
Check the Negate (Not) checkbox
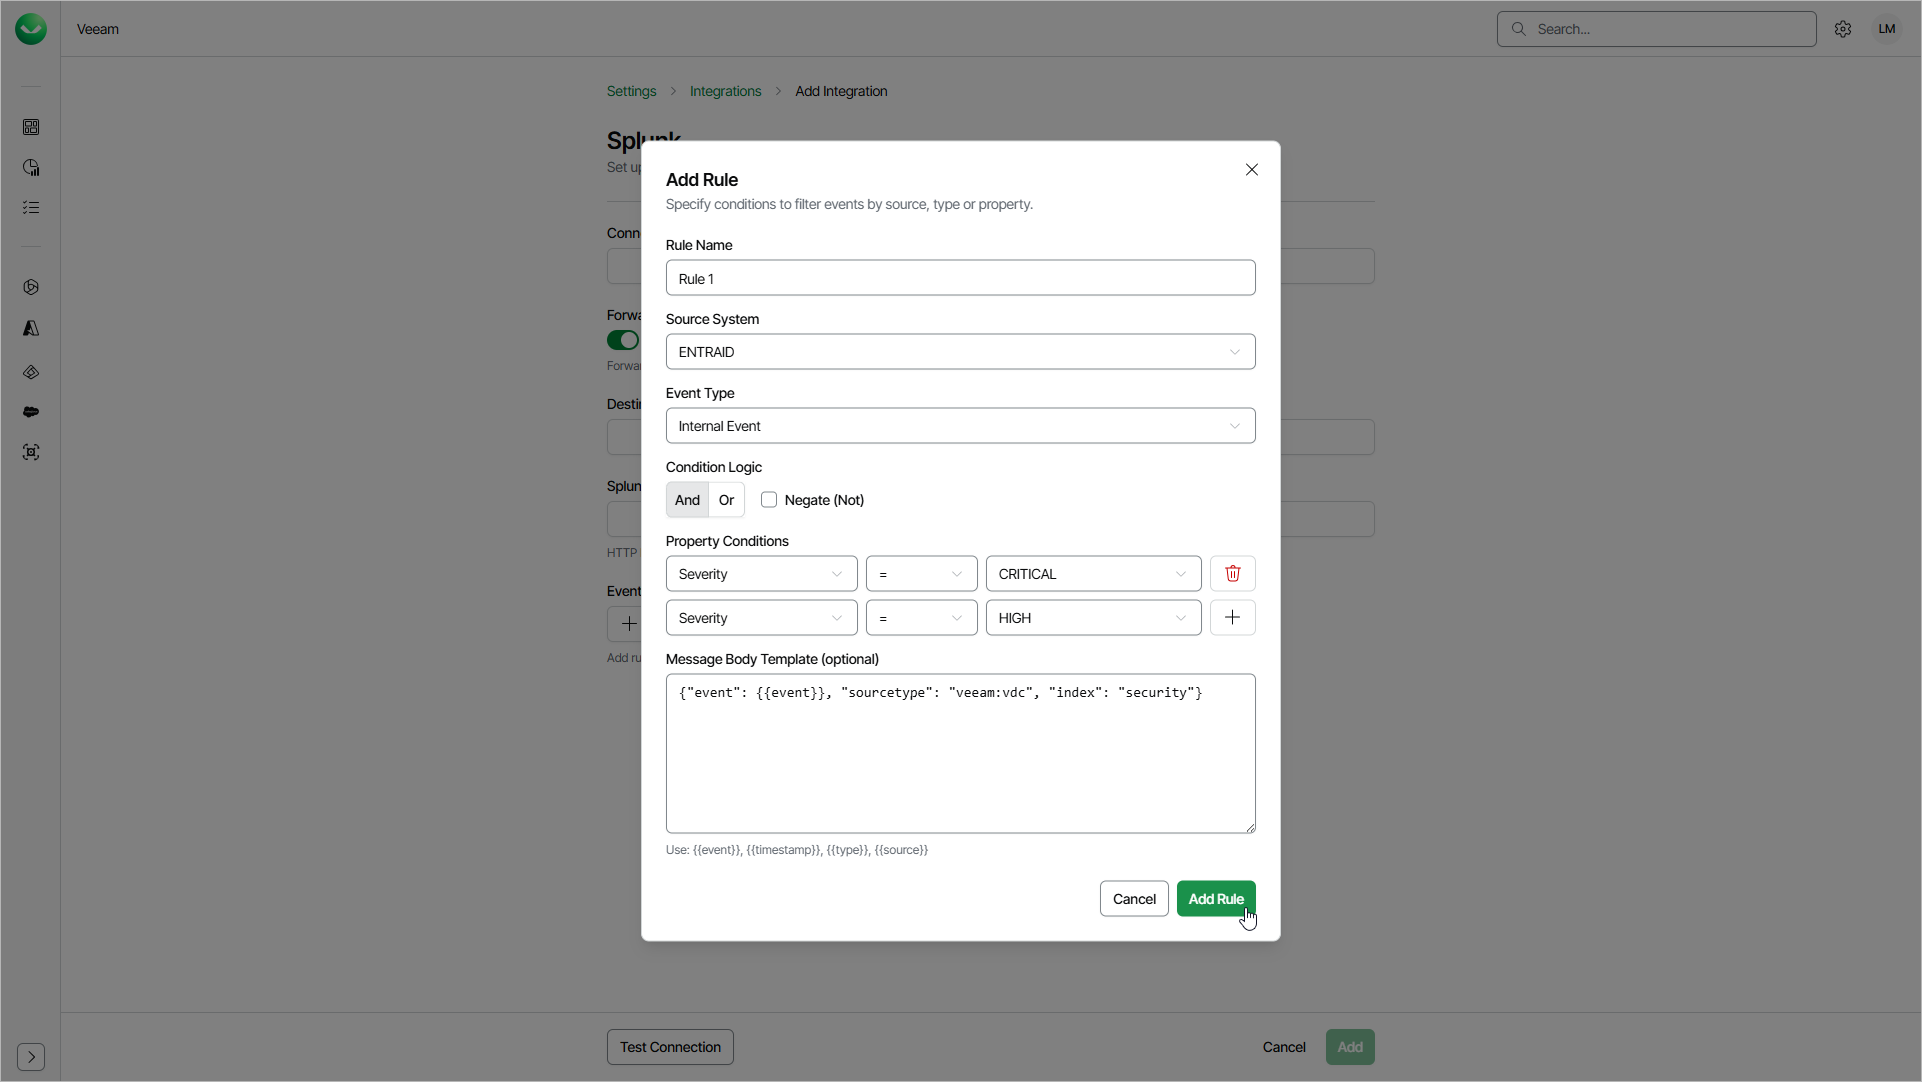(769, 500)
